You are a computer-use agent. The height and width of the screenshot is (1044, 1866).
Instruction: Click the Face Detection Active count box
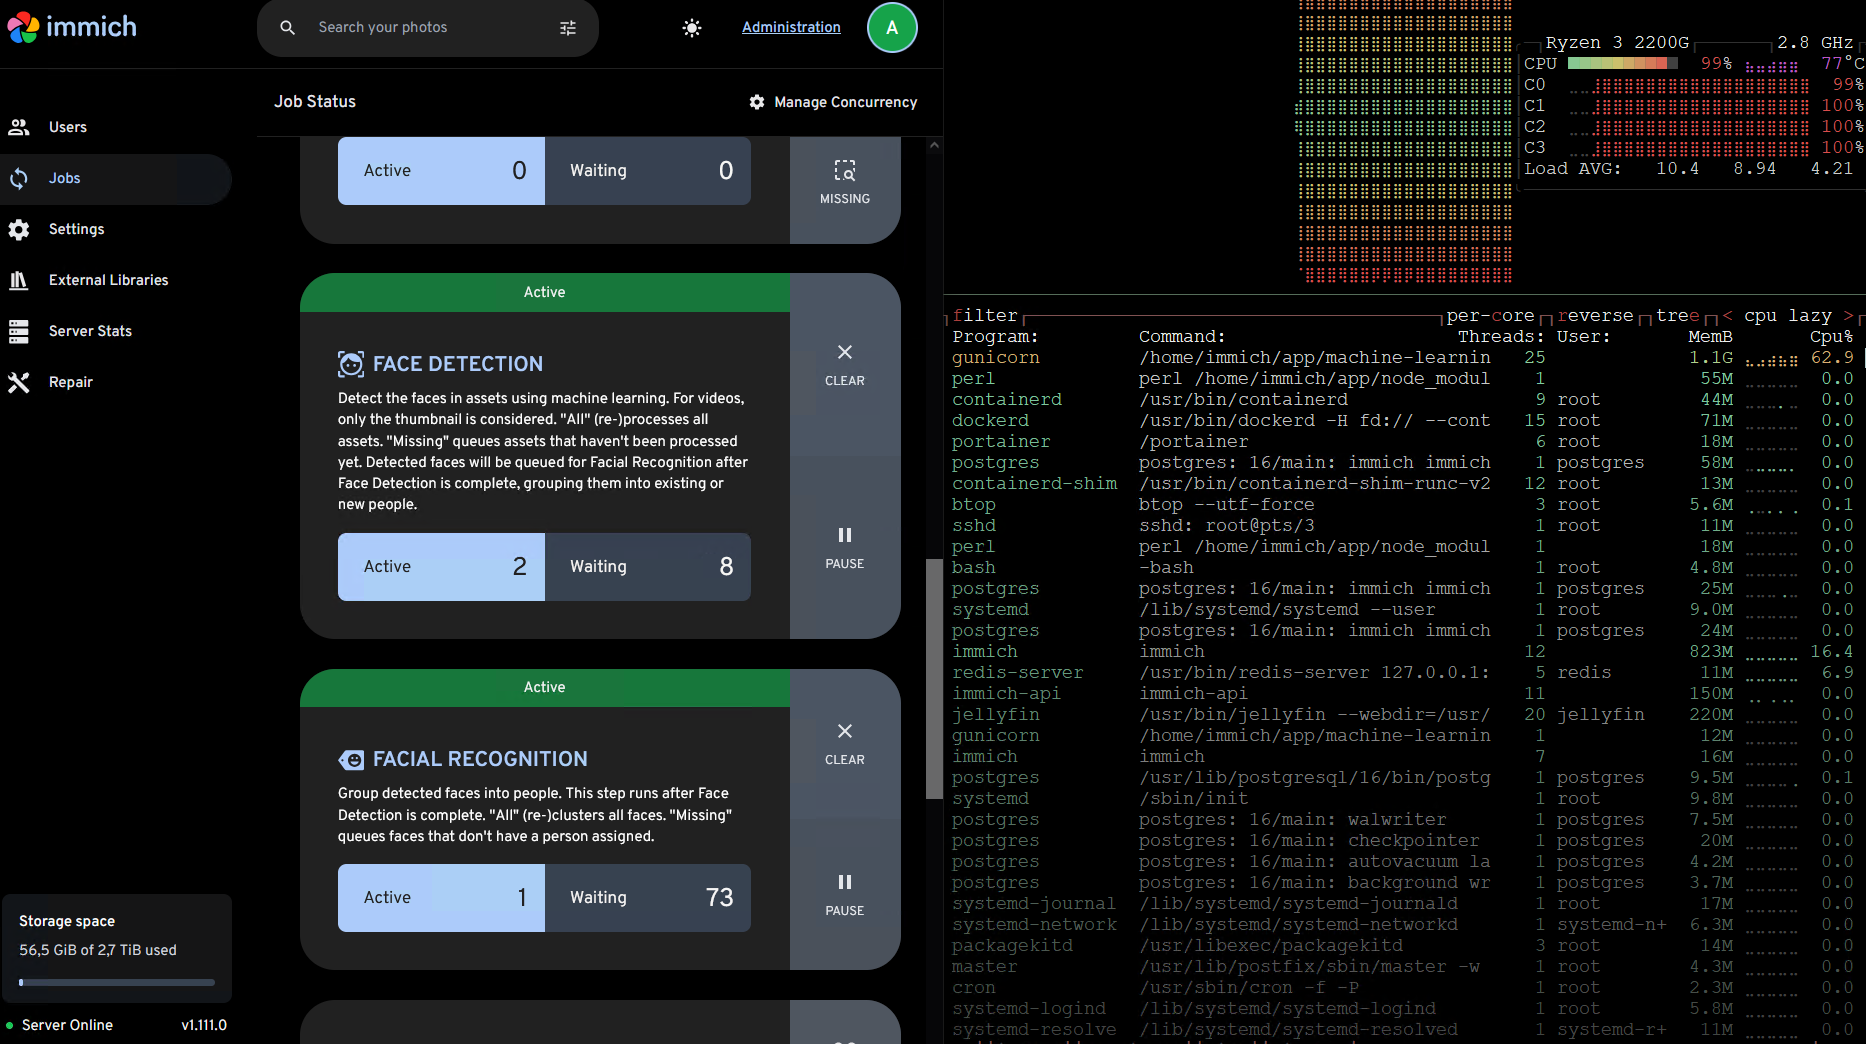[x=441, y=567]
